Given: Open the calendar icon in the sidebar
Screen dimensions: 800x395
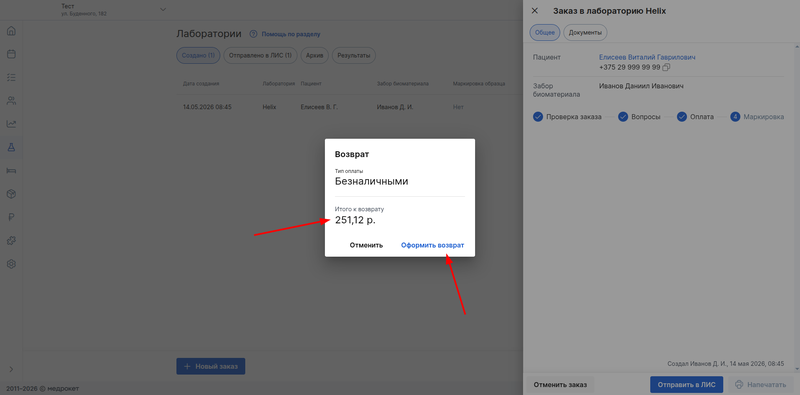Looking at the screenshot, I should click(11, 54).
